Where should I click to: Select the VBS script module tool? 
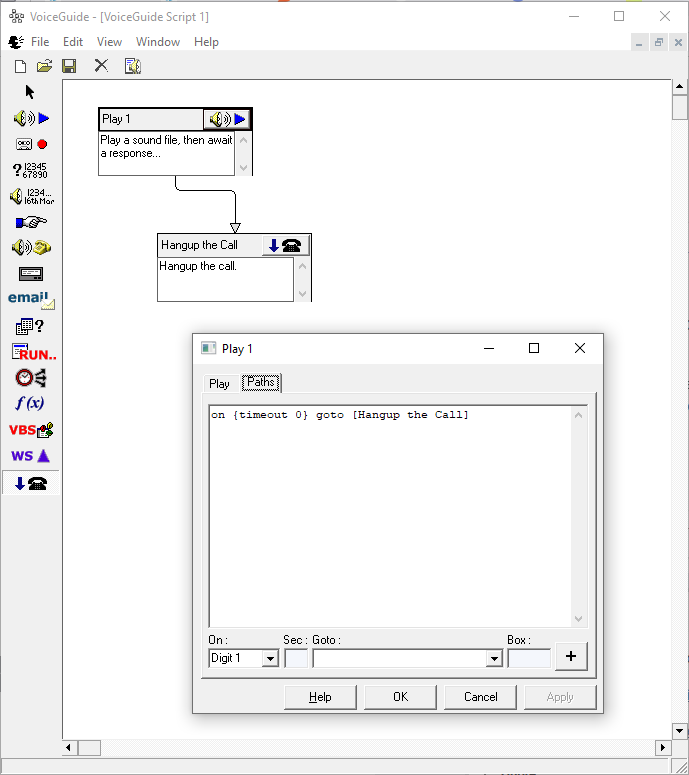(31, 430)
